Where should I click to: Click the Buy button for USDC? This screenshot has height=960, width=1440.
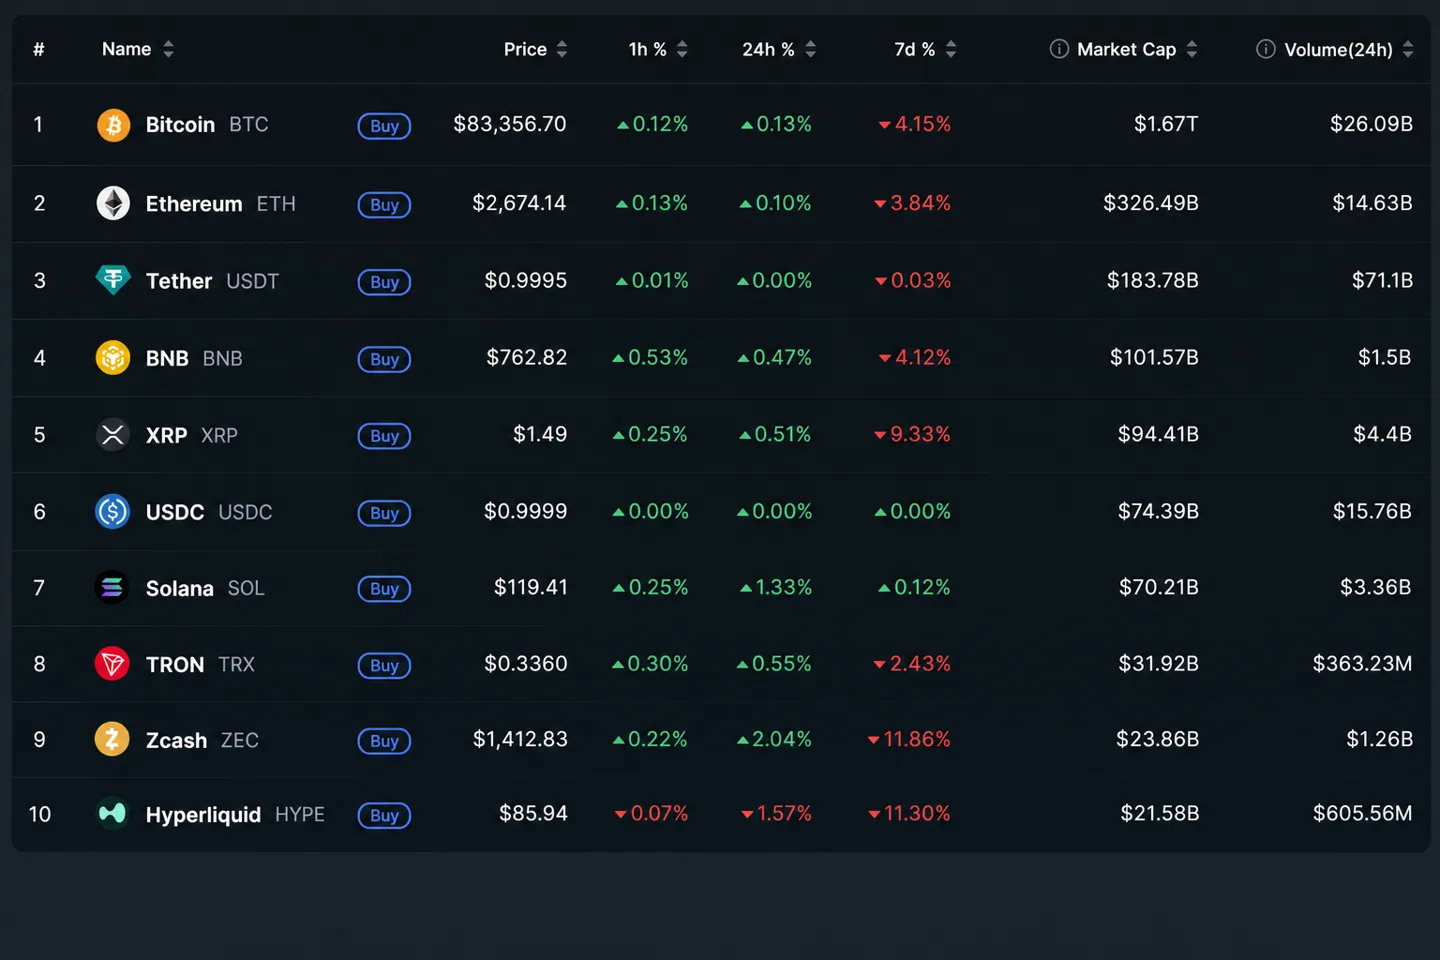pos(385,513)
